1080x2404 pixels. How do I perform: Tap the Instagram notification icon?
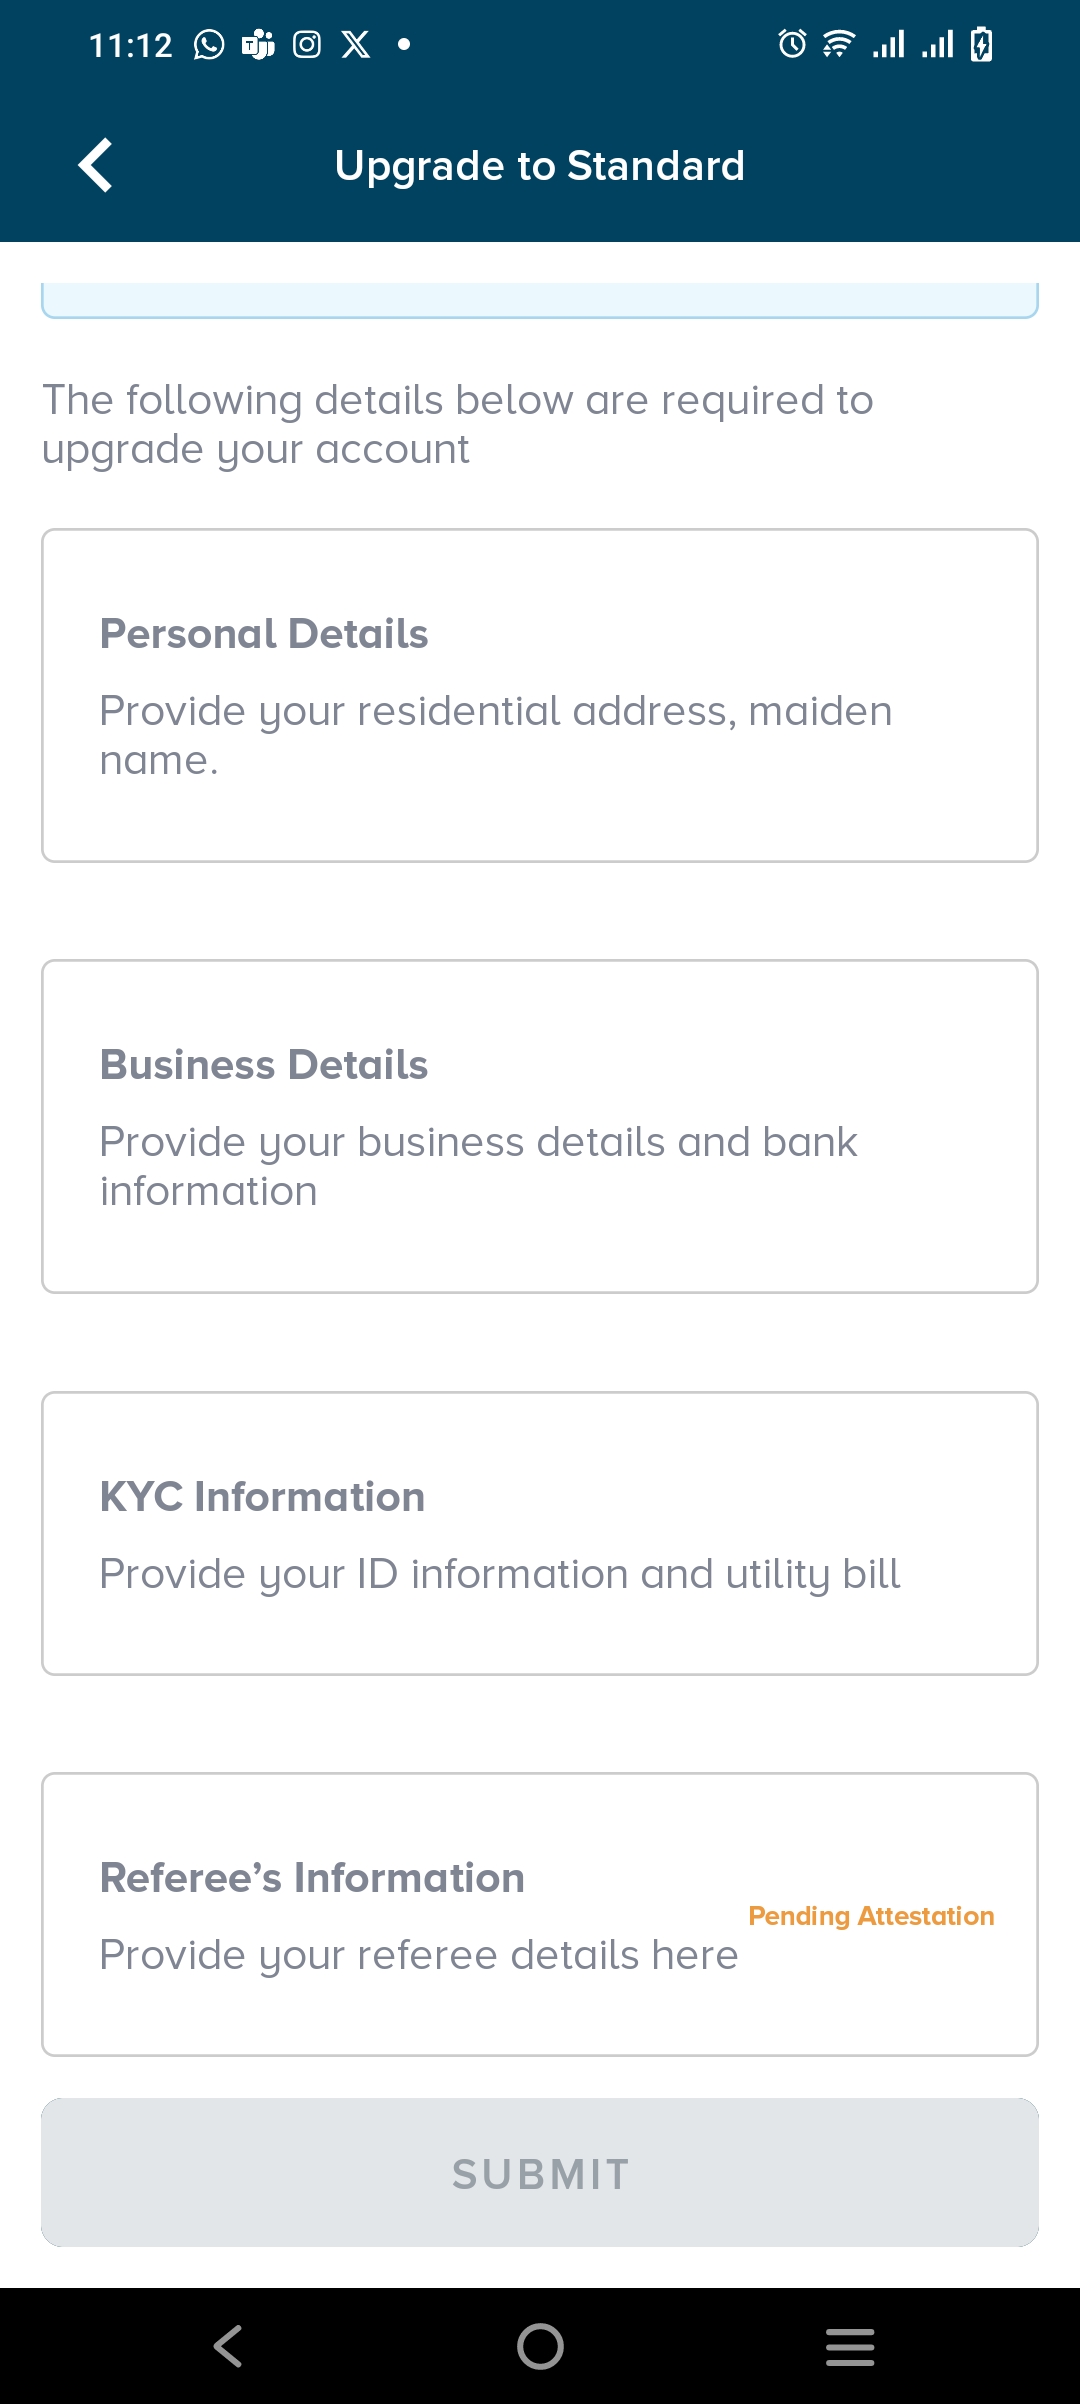point(307,45)
